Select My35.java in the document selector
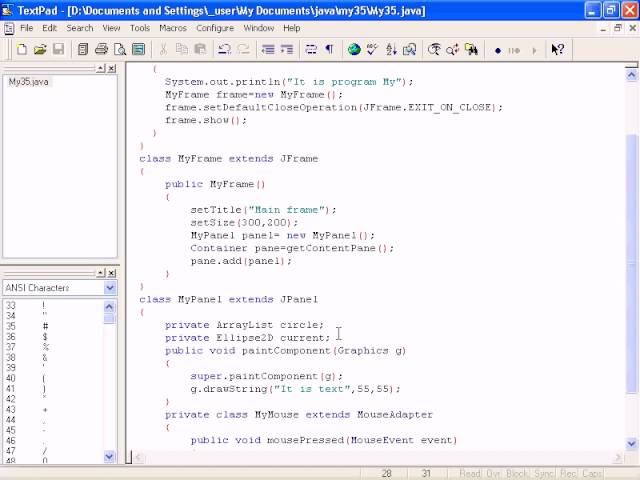 pyautogui.click(x=29, y=82)
